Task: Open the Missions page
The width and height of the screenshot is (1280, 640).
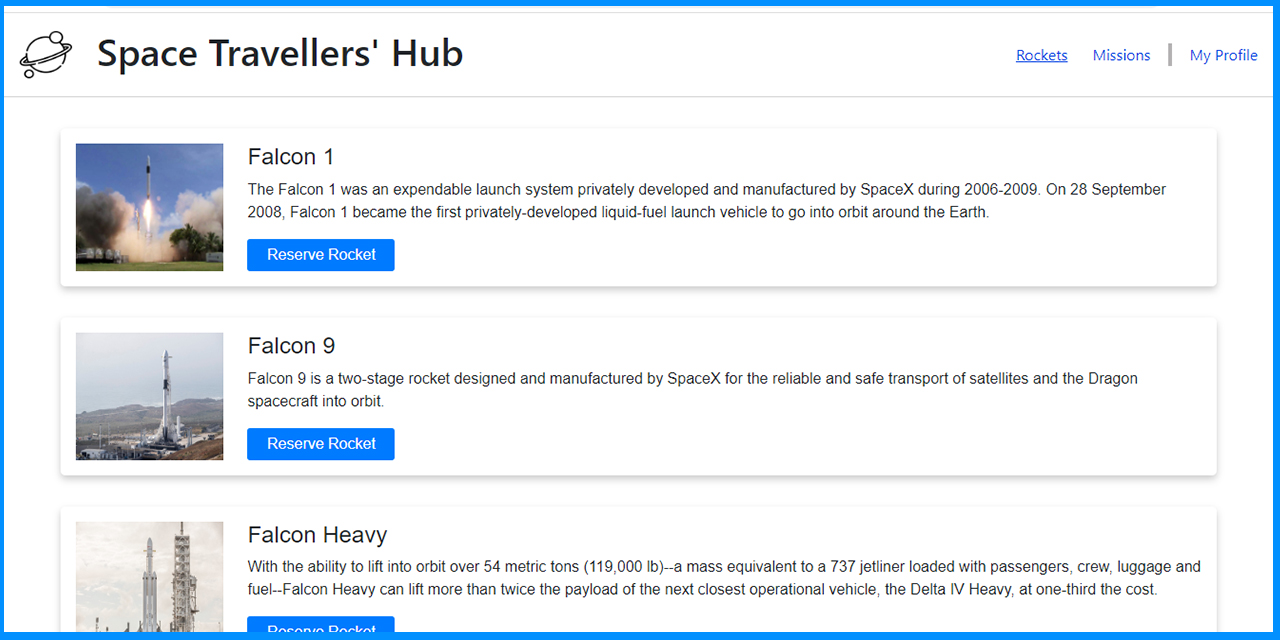Action: (1121, 55)
